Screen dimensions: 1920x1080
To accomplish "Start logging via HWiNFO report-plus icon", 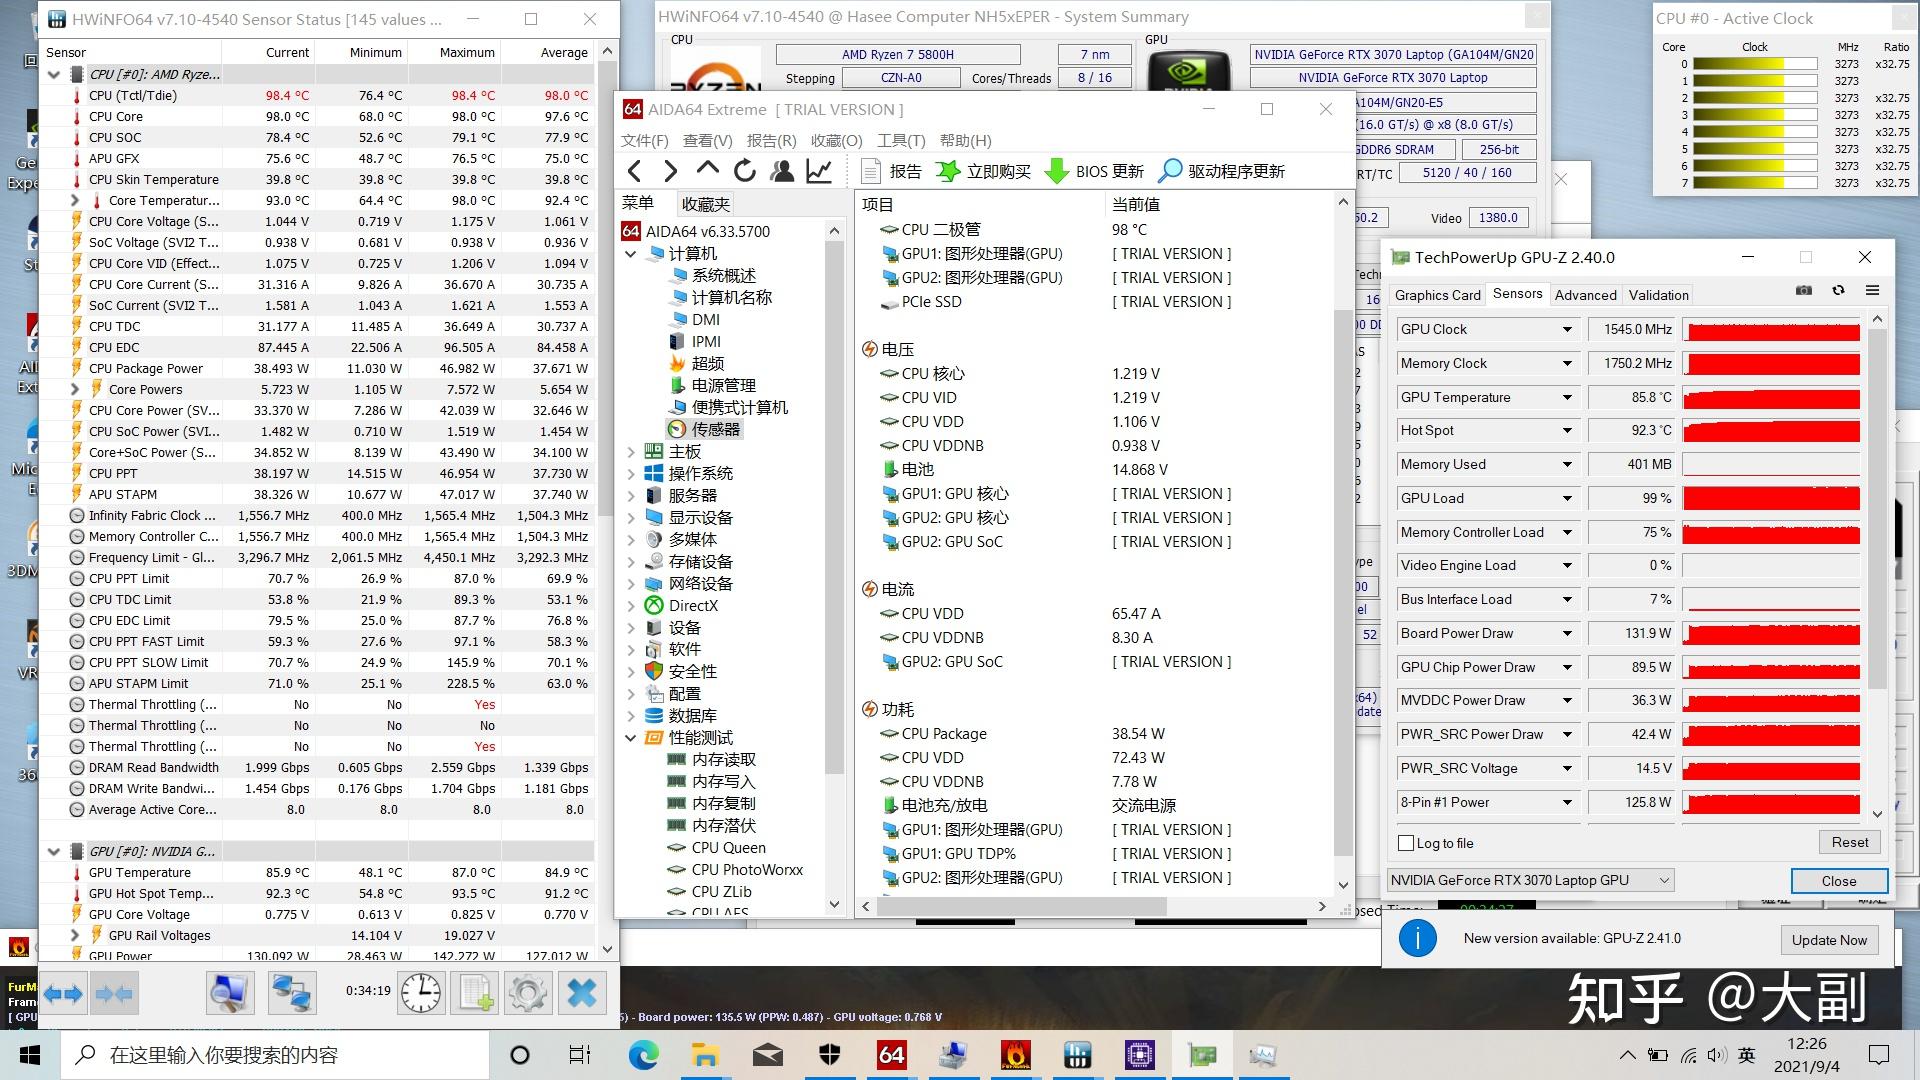I will point(474,992).
